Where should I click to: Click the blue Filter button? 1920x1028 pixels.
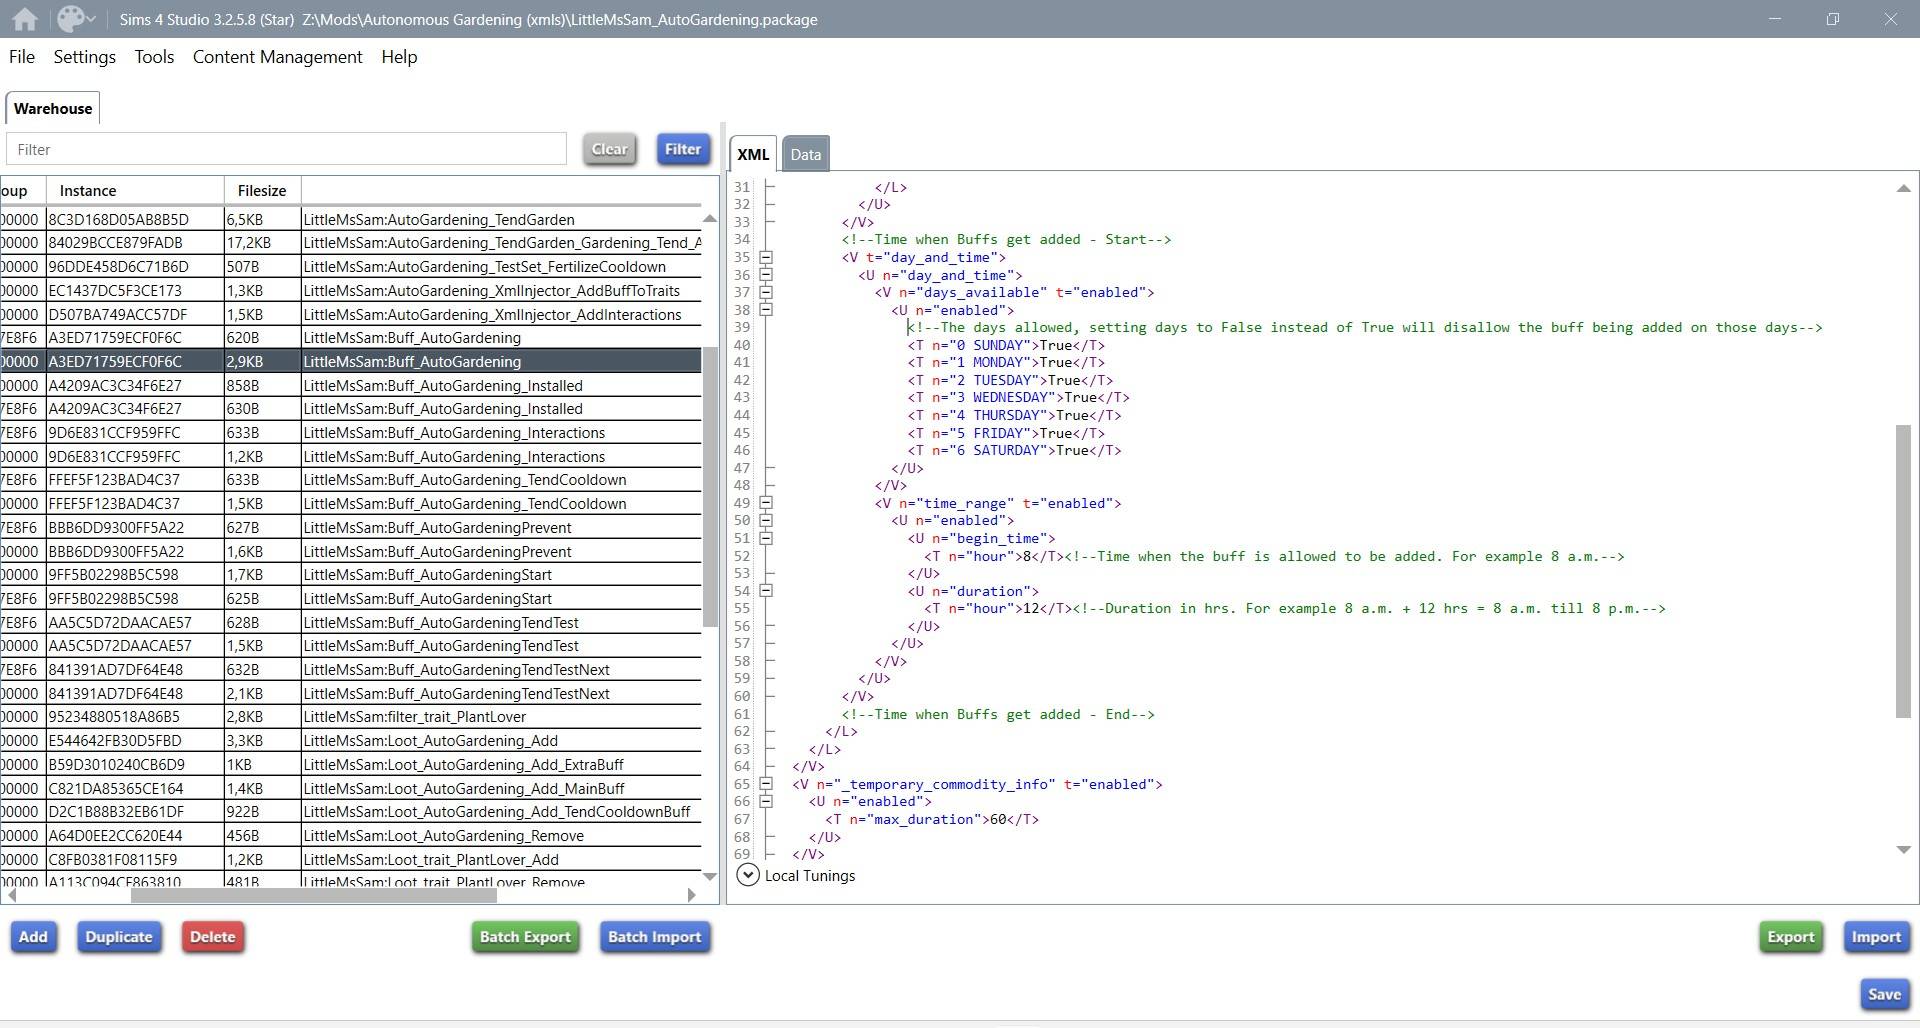683,149
